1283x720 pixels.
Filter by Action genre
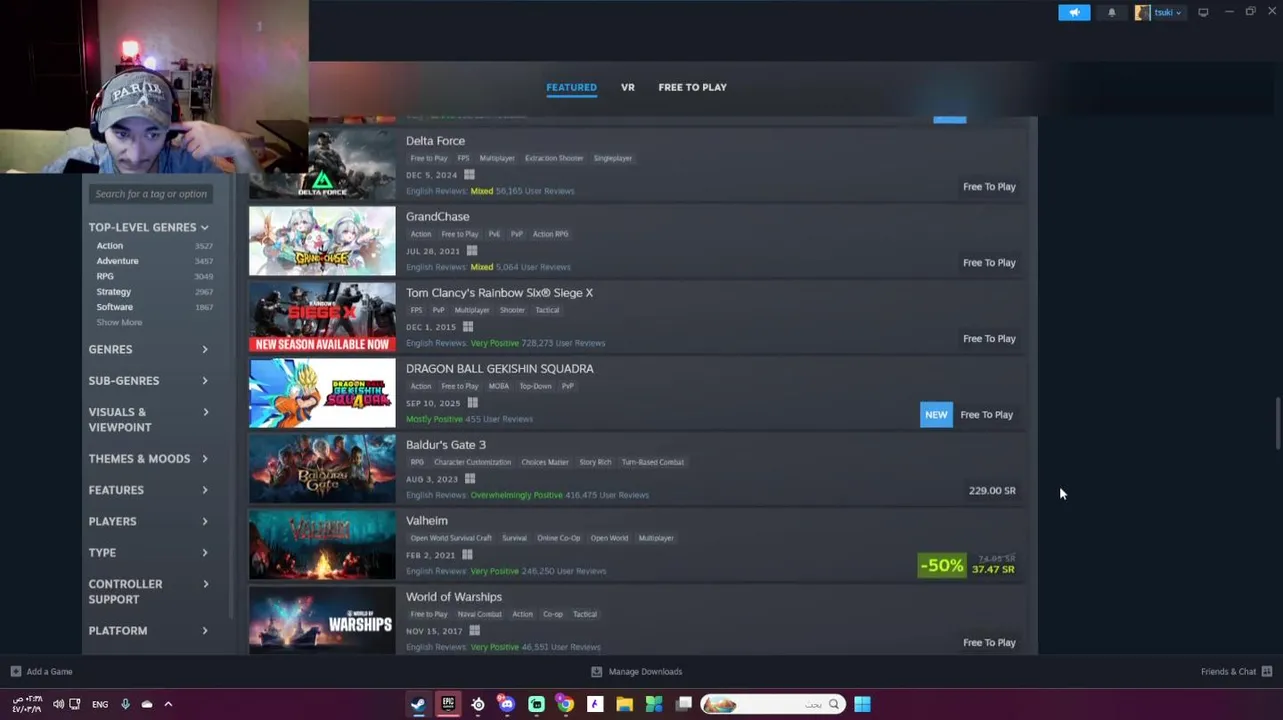110,246
